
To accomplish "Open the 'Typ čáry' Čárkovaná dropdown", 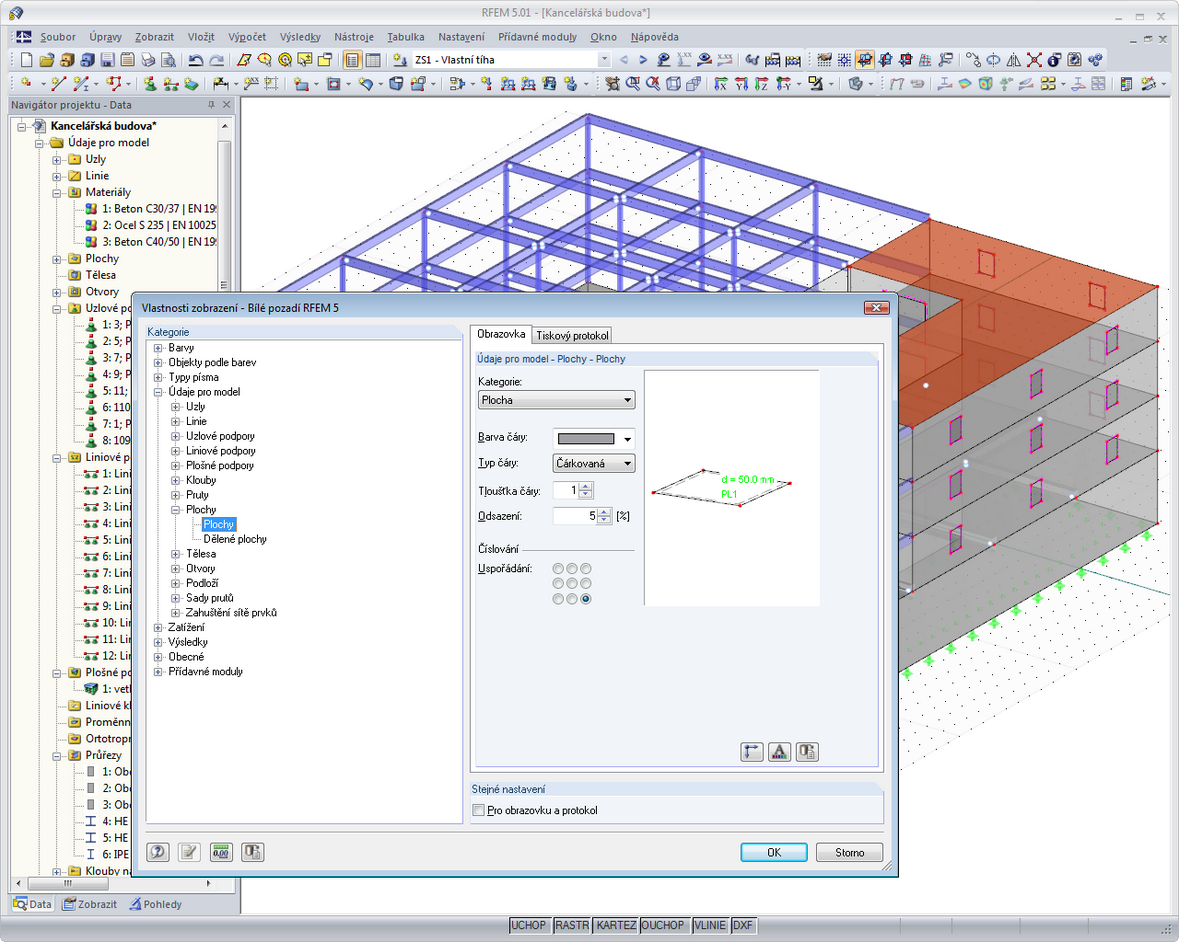I will 594,464.
